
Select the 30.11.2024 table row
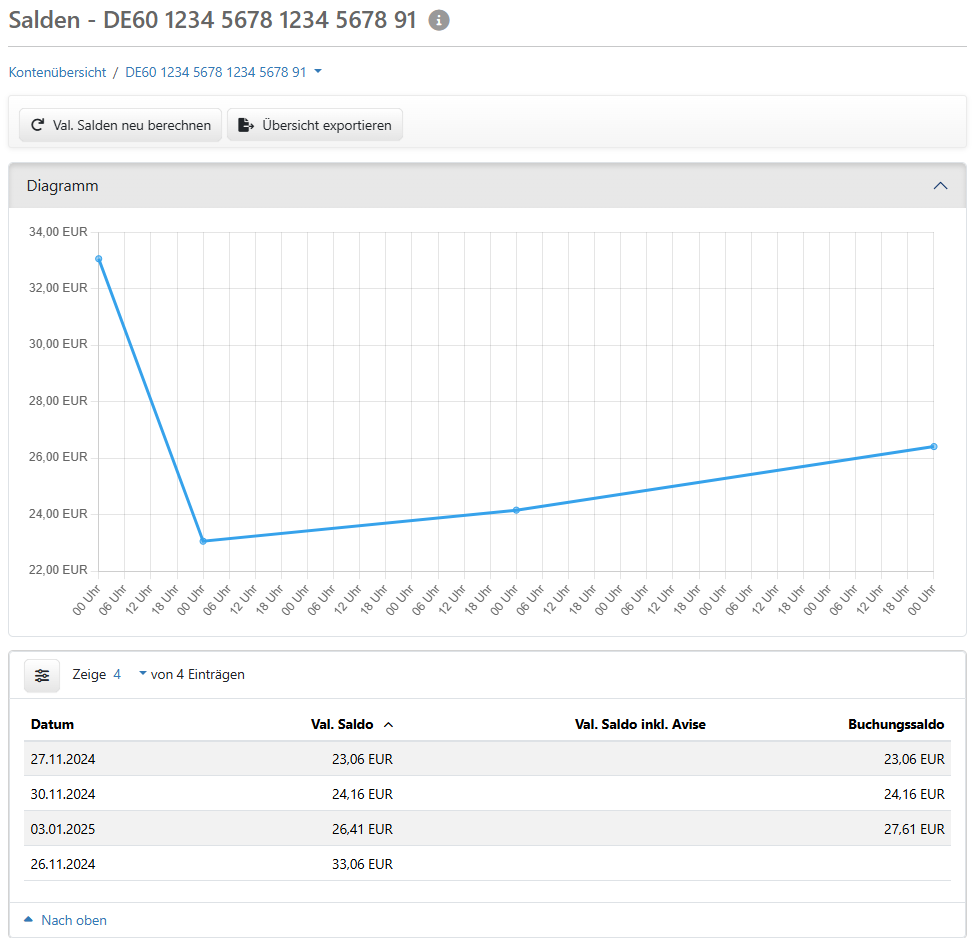[x=487, y=794]
